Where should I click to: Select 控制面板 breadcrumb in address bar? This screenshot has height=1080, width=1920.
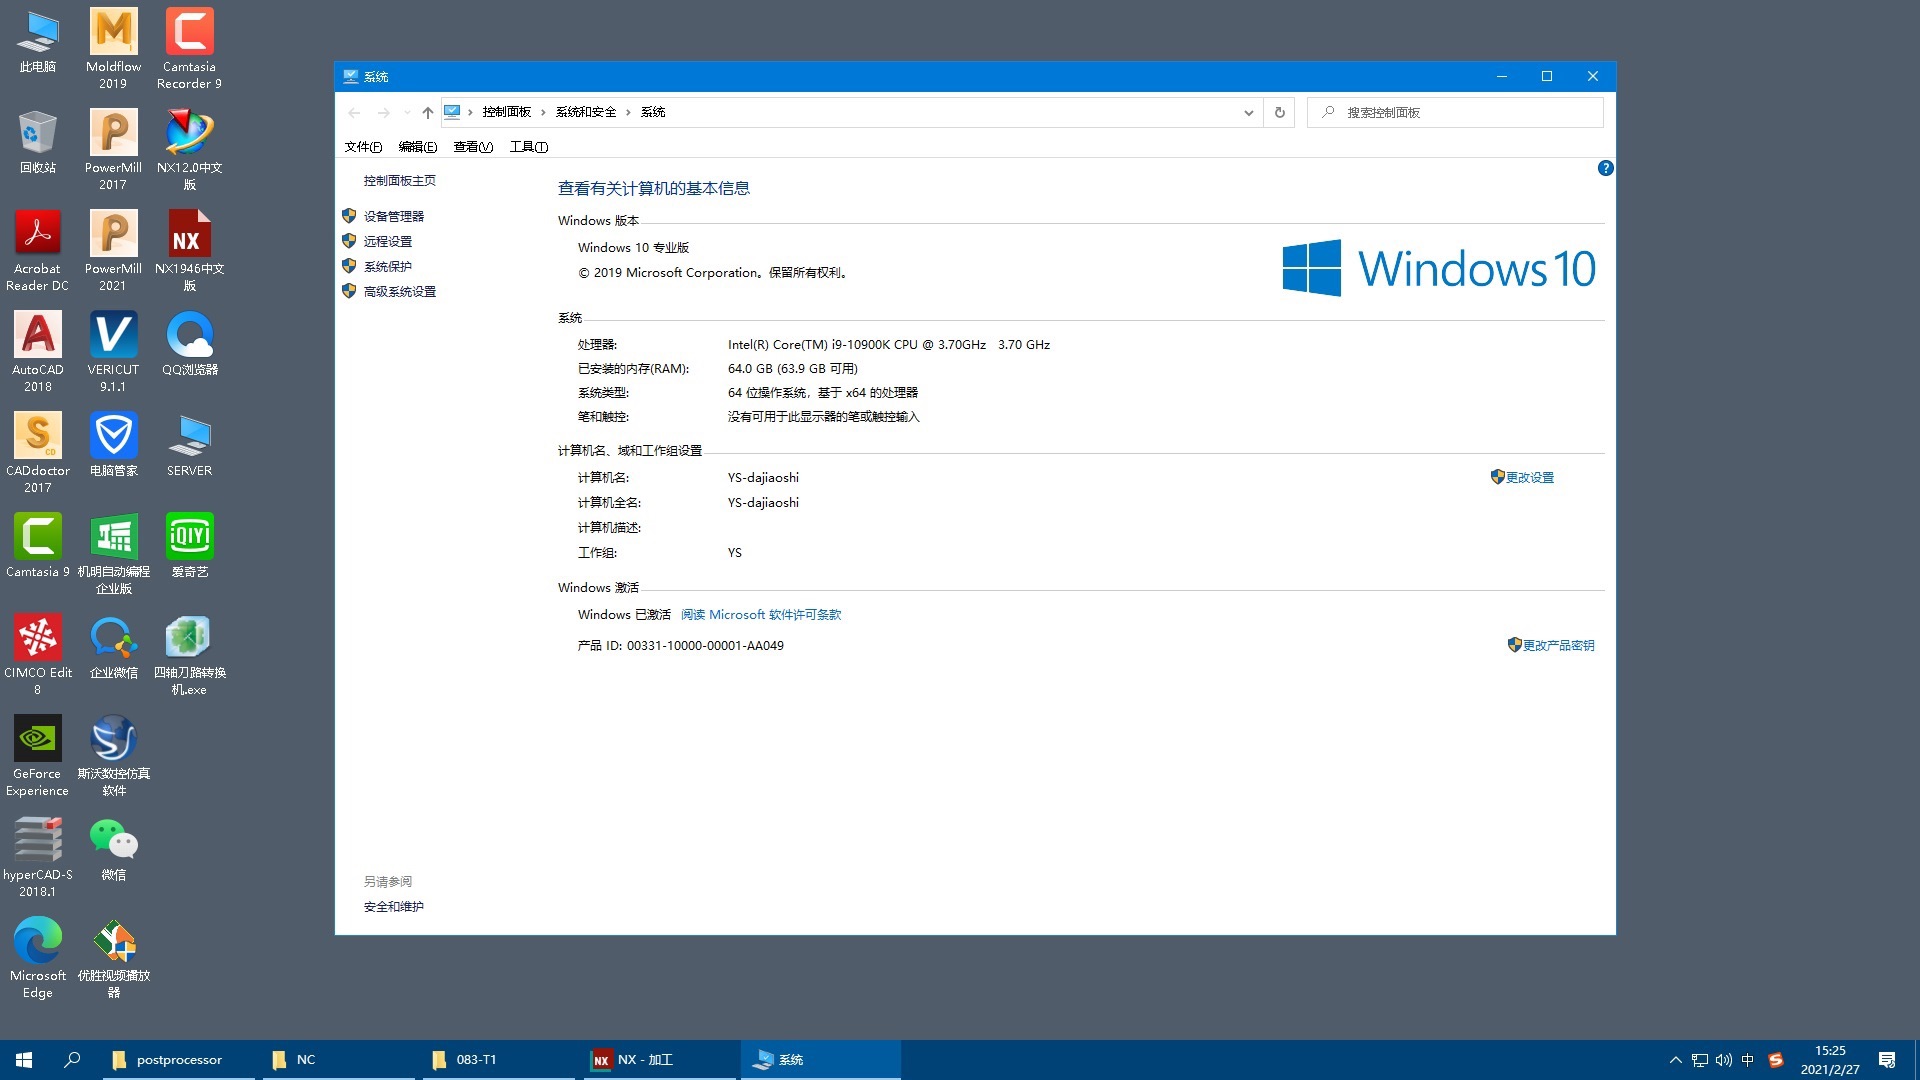tap(506, 112)
